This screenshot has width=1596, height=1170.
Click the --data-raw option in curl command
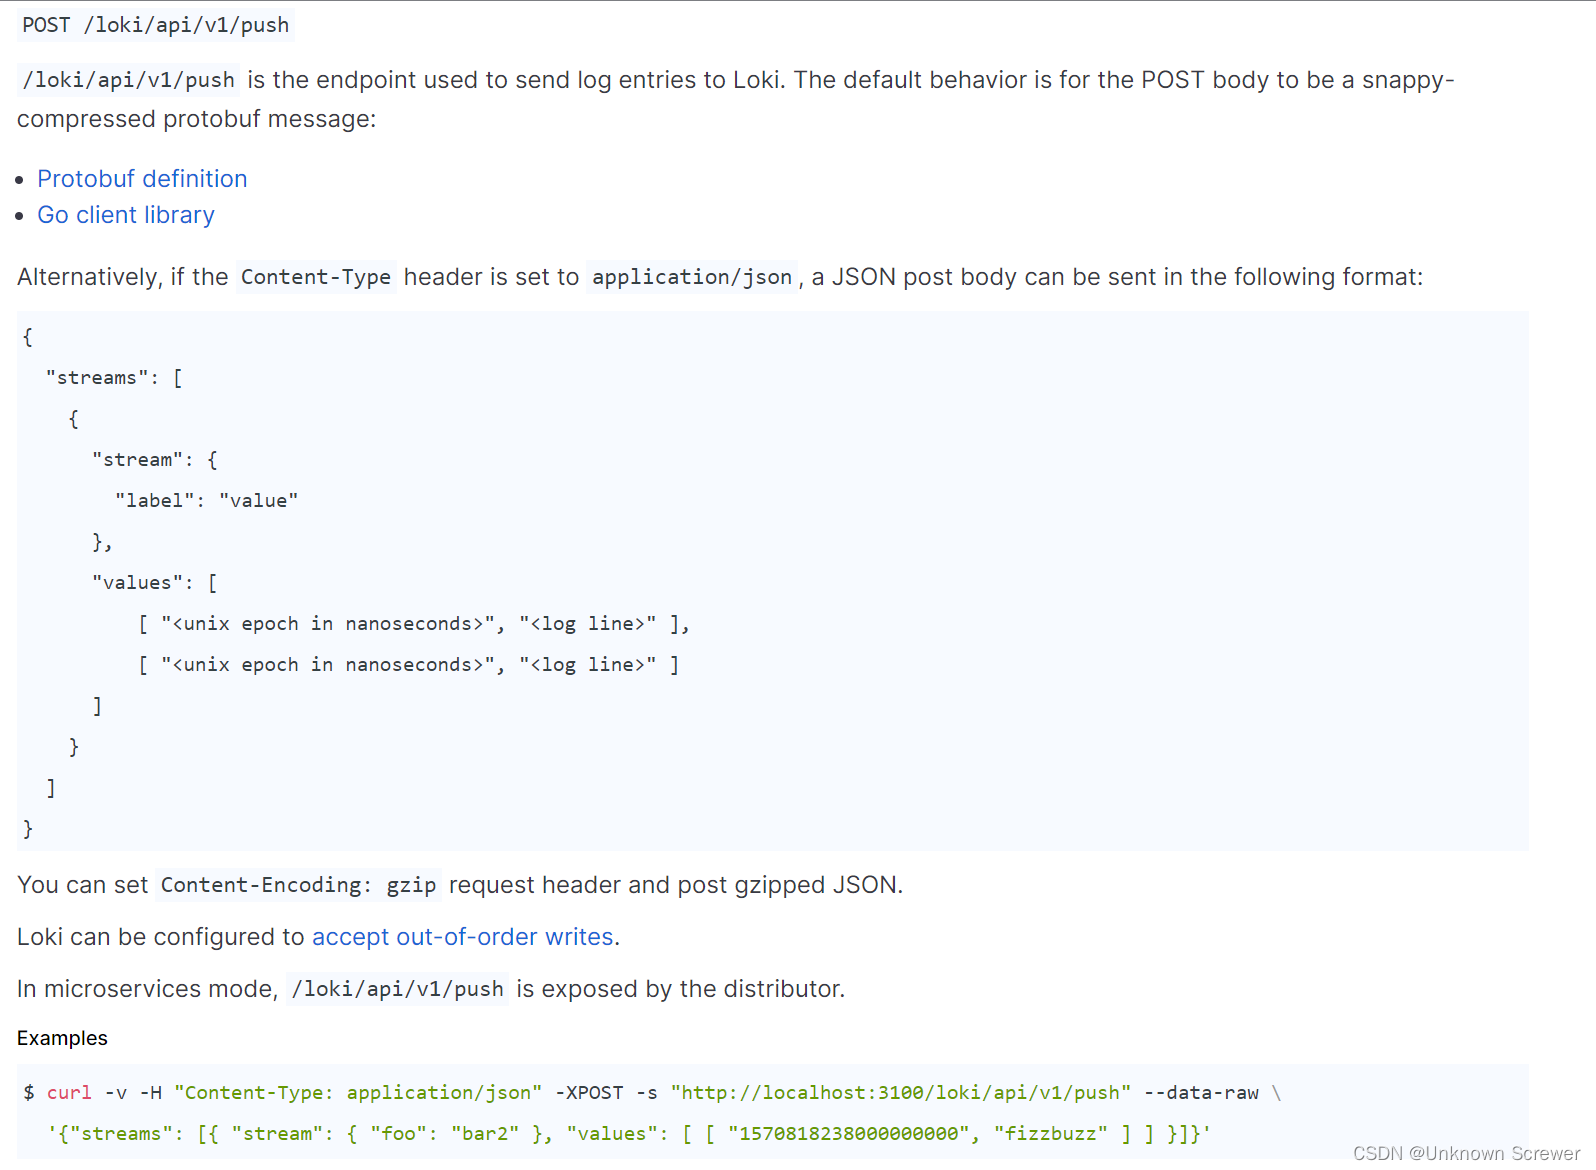tap(1201, 1093)
